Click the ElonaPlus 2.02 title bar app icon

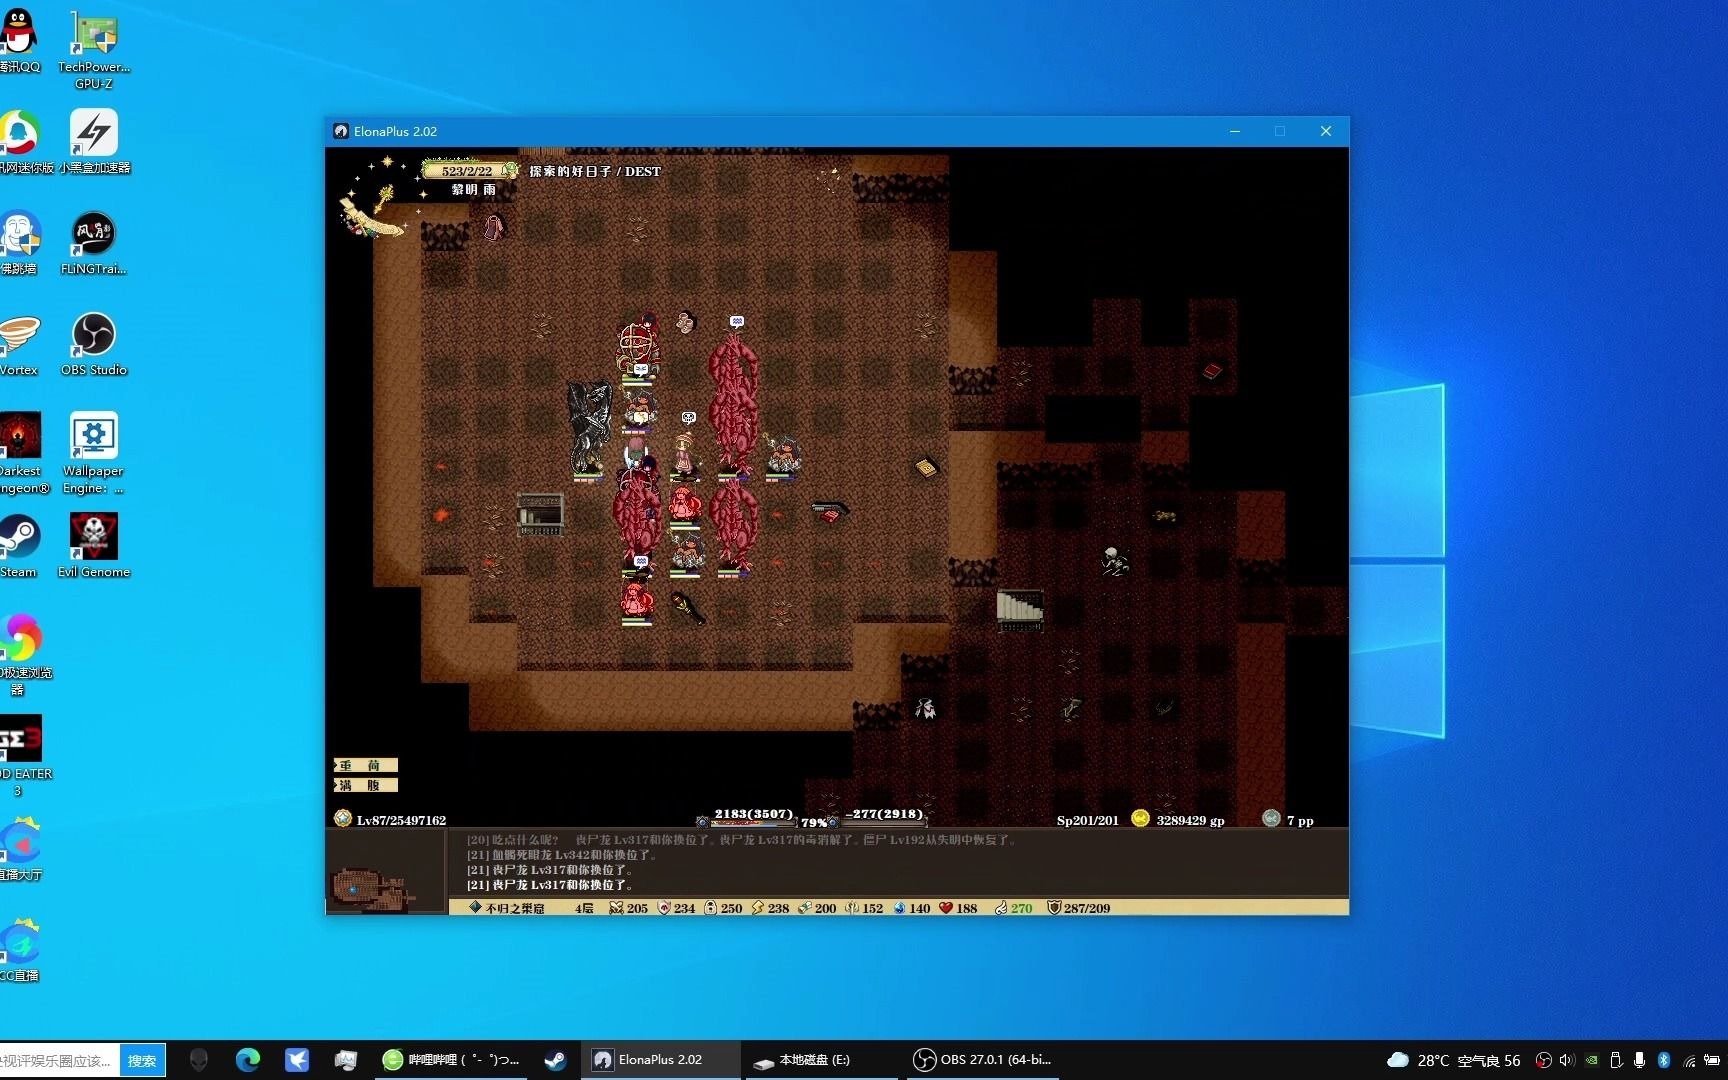coord(341,131)
